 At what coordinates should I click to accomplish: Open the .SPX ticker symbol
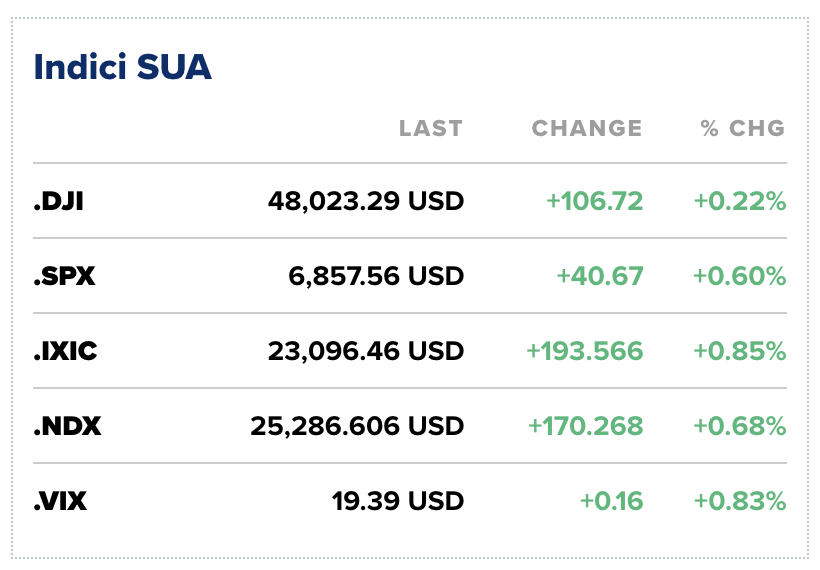pyautogui.click(x=64, y=276)
